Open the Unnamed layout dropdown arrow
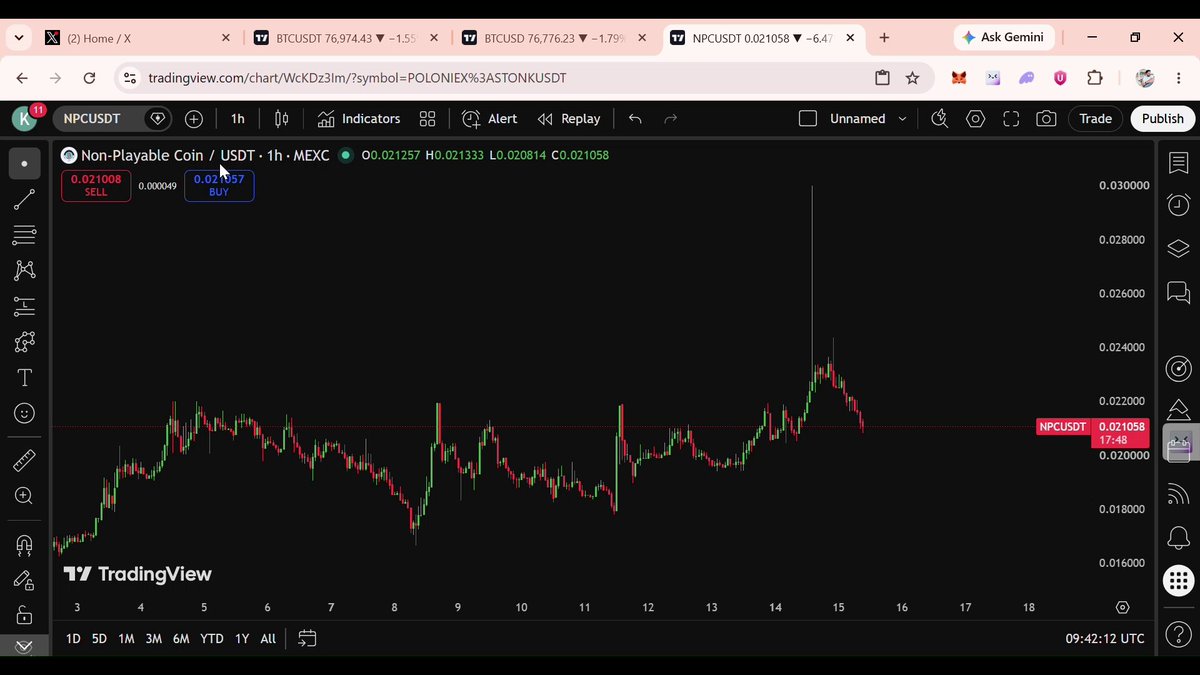The image size is (1200, 675). click(902, 119)
